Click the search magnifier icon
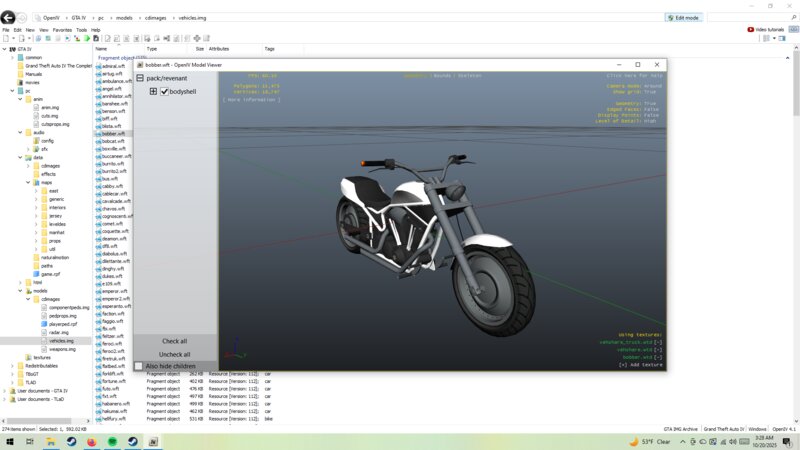The height and width of the screenshot is (450, 800). point(792,17)
